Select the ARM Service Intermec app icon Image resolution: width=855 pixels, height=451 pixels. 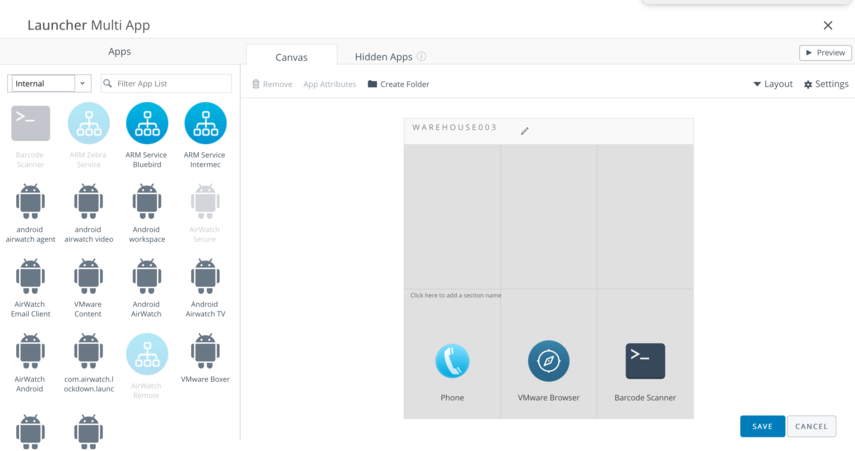(205, 124)
